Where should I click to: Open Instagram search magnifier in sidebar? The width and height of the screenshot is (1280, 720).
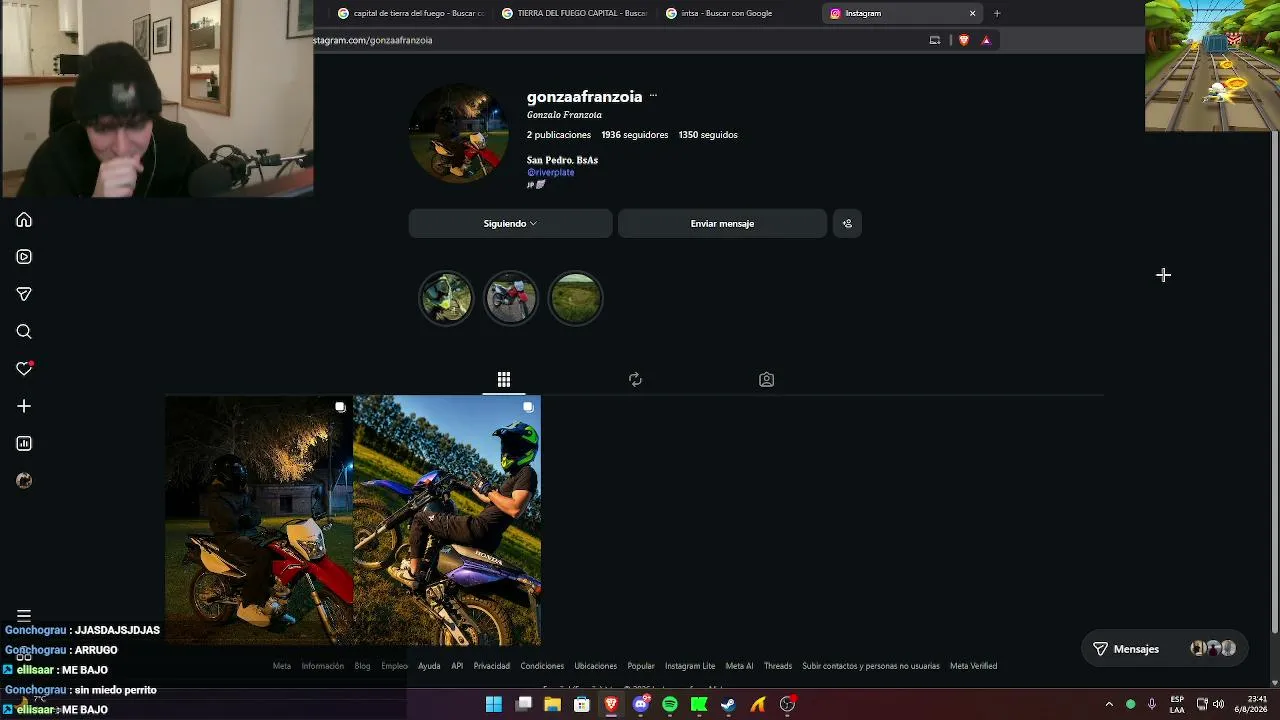click(24, 332)
